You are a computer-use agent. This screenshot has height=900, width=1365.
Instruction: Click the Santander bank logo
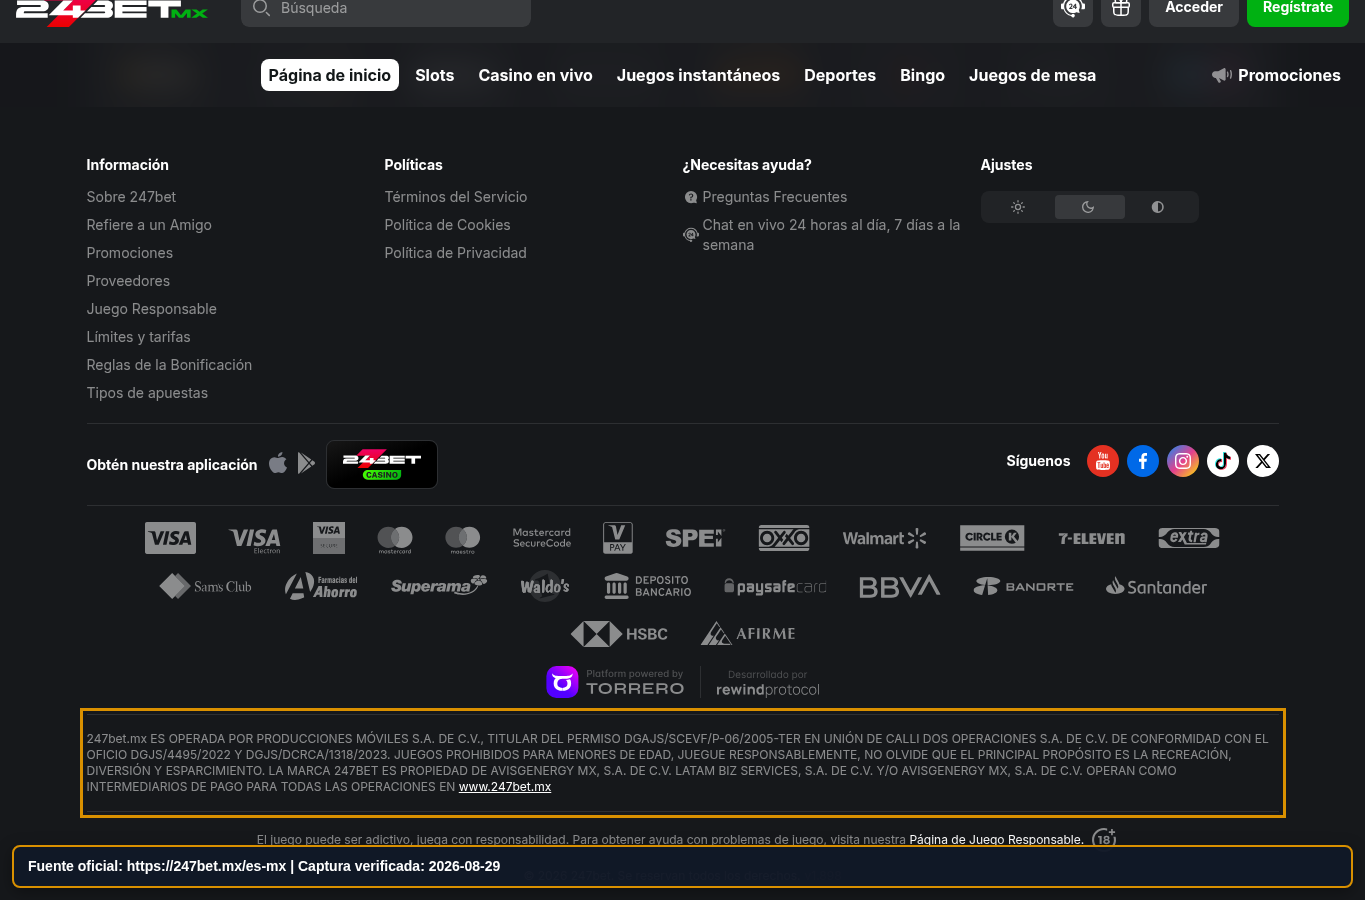1157,587
